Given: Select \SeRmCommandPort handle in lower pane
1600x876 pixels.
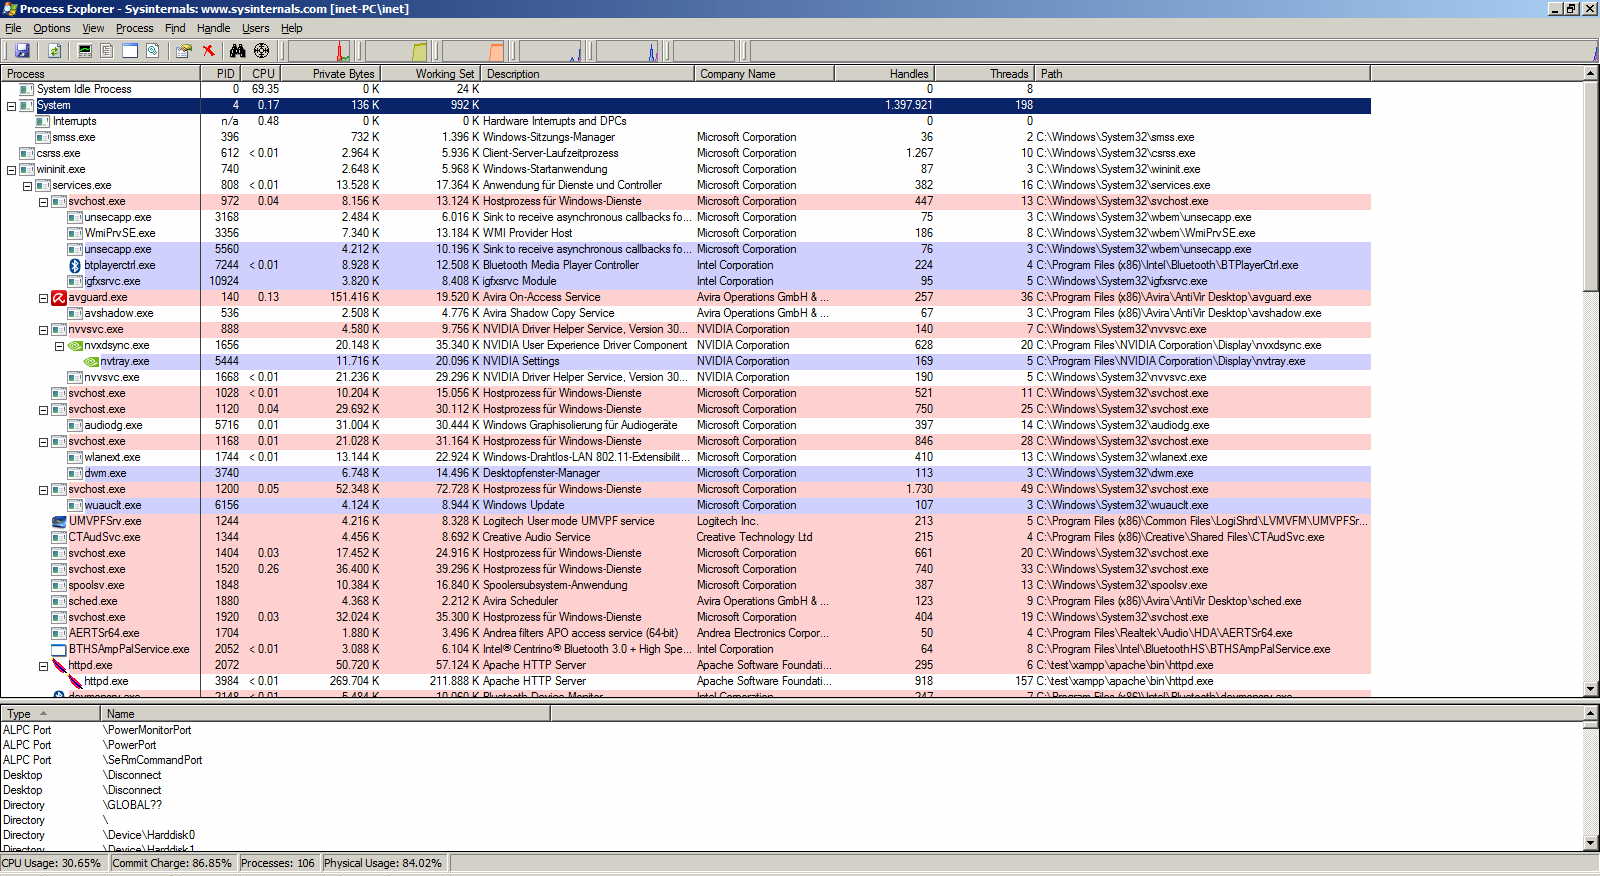Looking at the screenshot, I should [152, 760].
